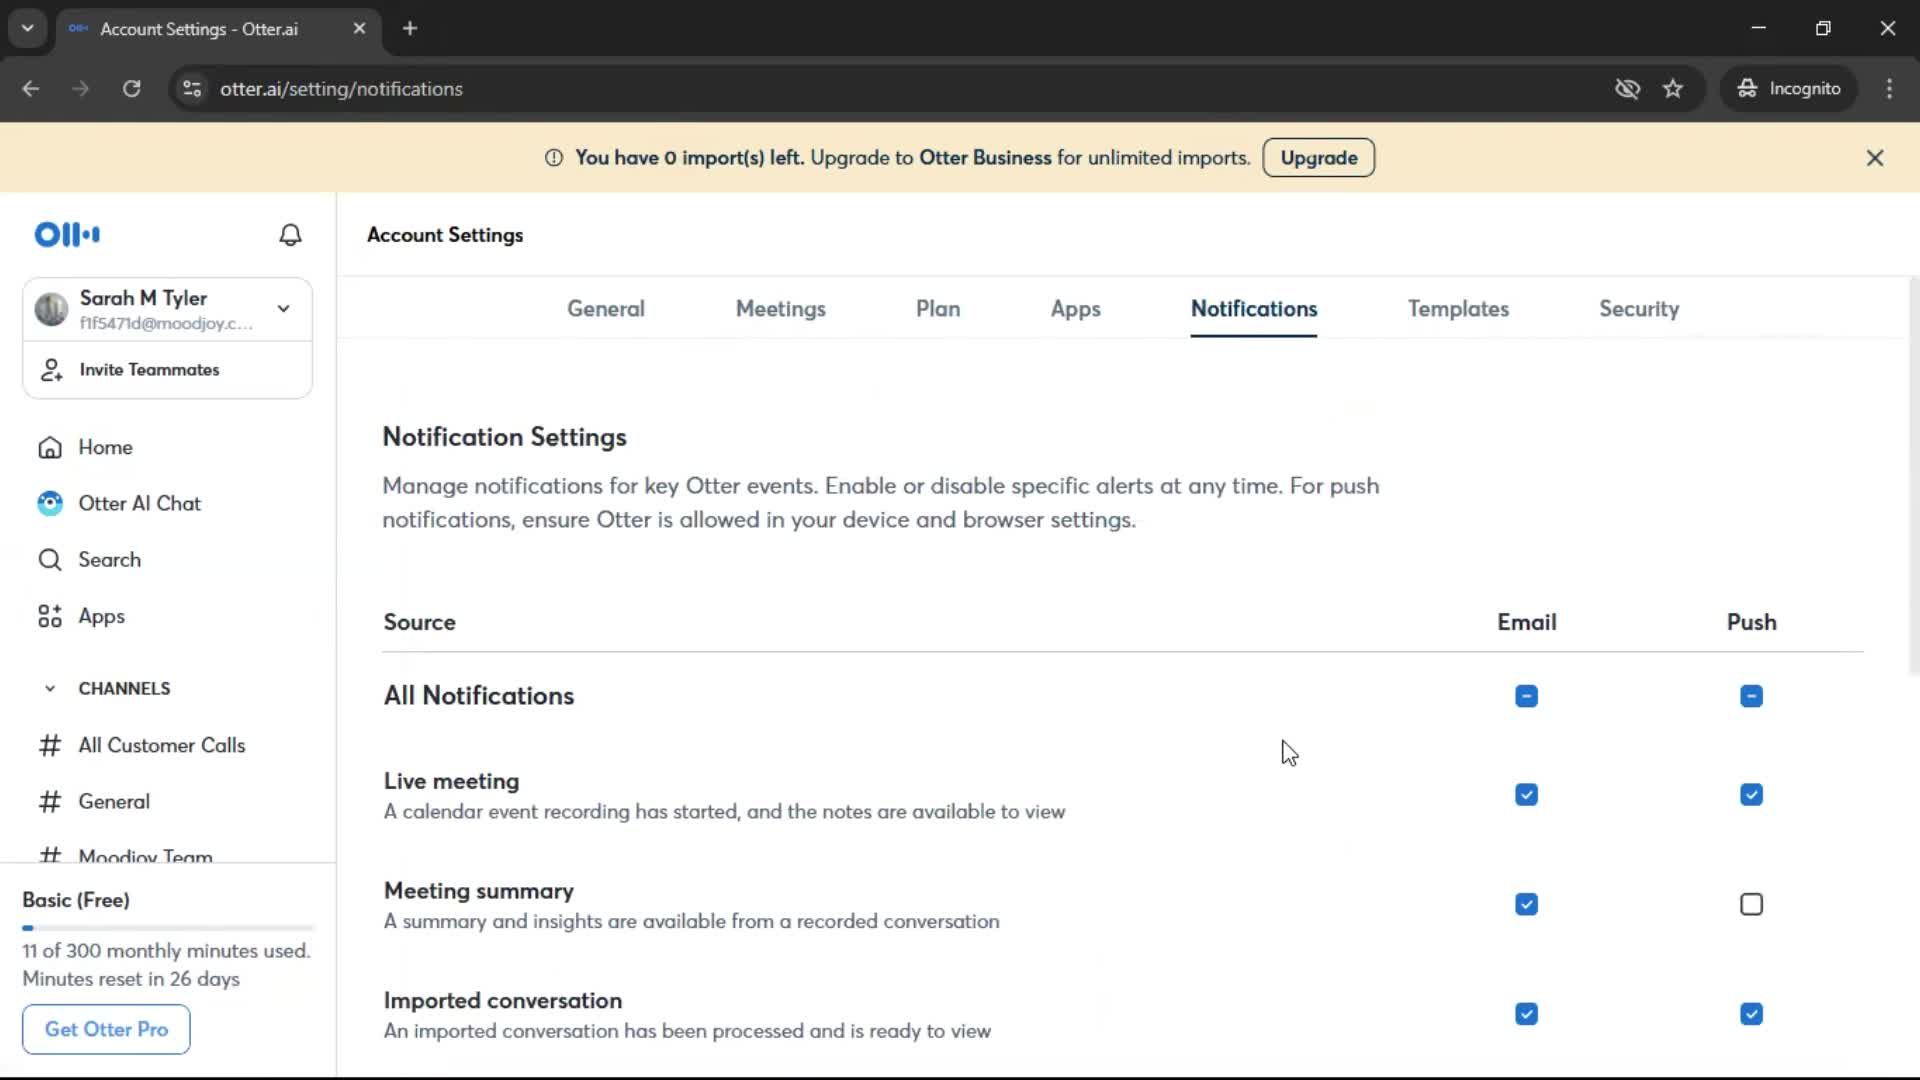Viewport: 1920px width, 1080px height.
Task: Close the Account Settings browser tab
Action: tap(360, 29)
